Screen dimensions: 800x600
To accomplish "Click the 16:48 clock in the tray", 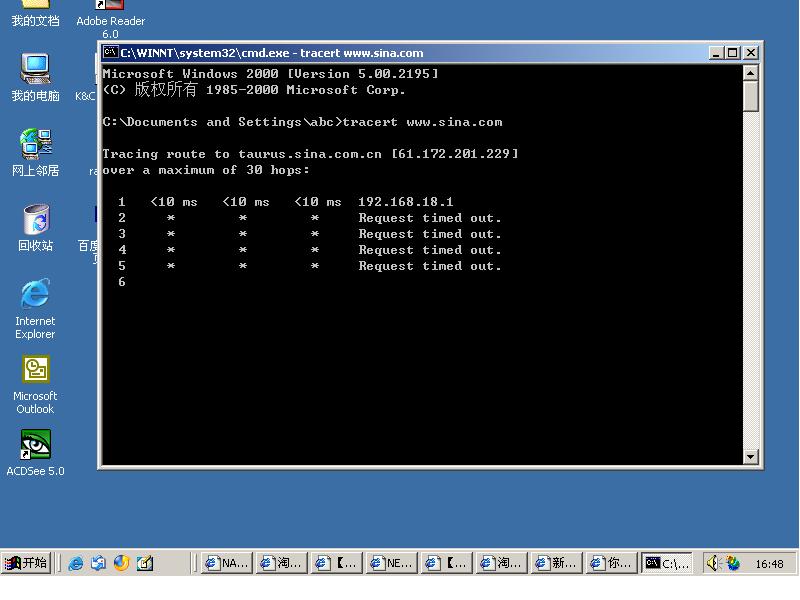I will coord(769,564).
